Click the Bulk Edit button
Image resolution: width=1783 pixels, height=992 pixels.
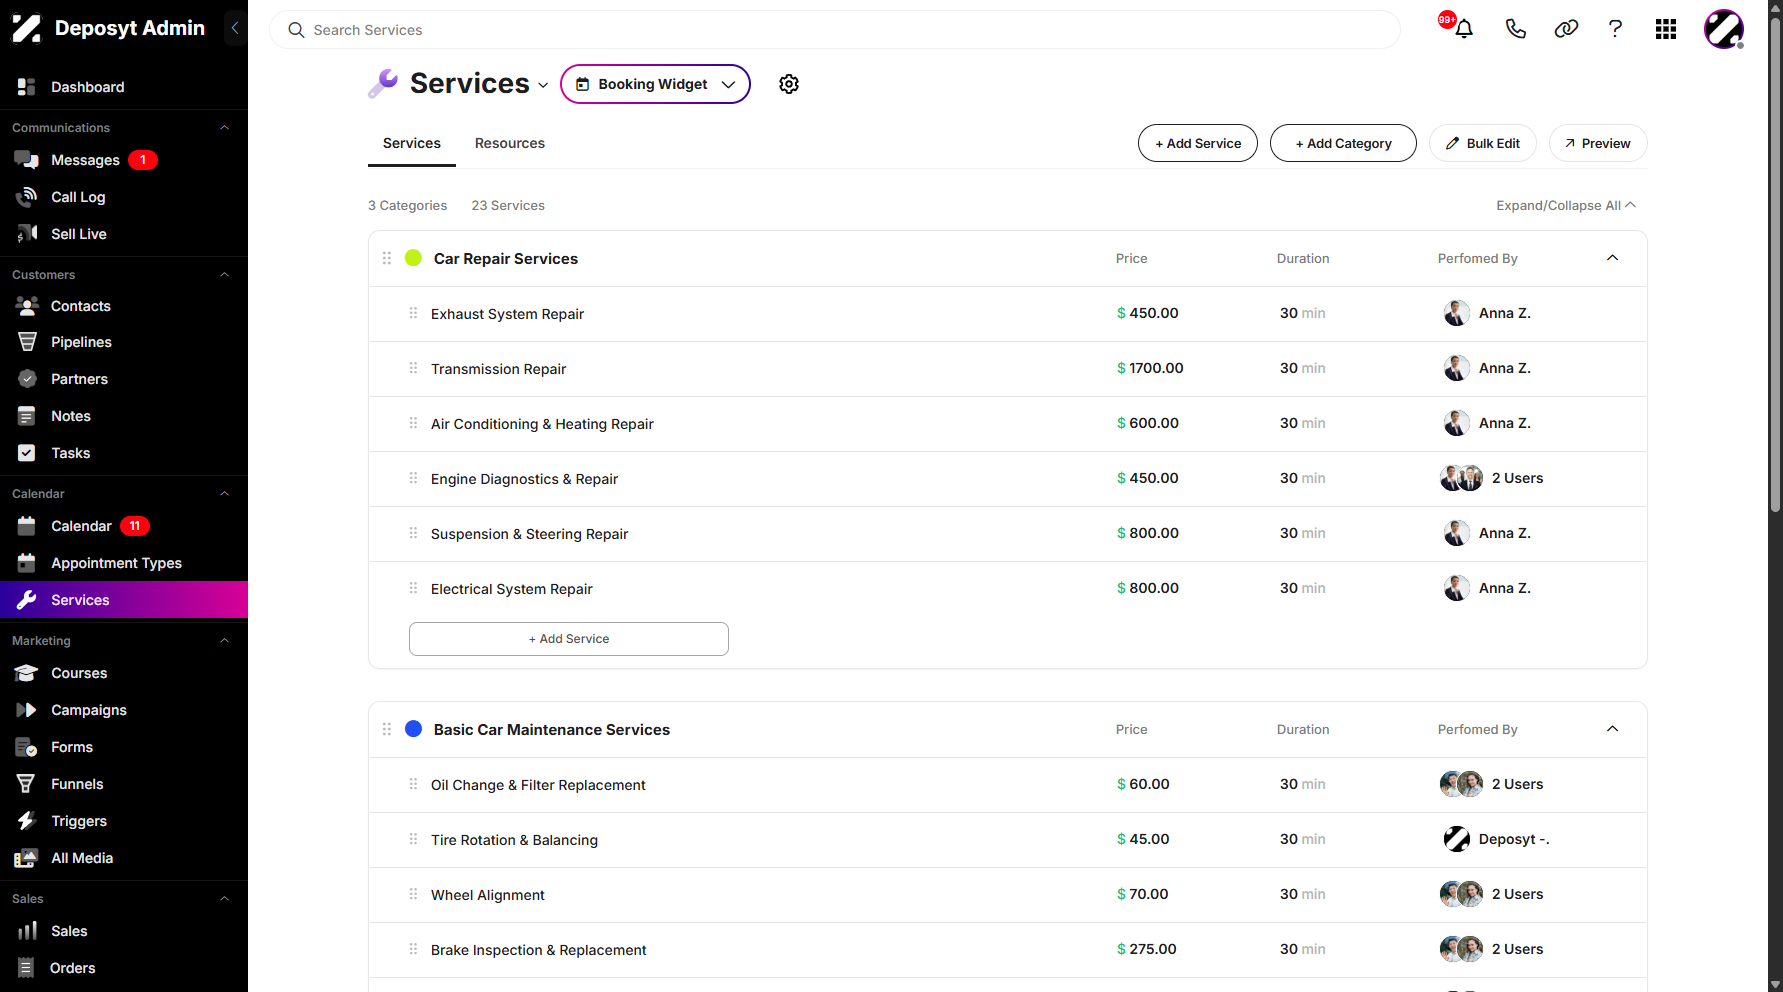[1483, 143]
